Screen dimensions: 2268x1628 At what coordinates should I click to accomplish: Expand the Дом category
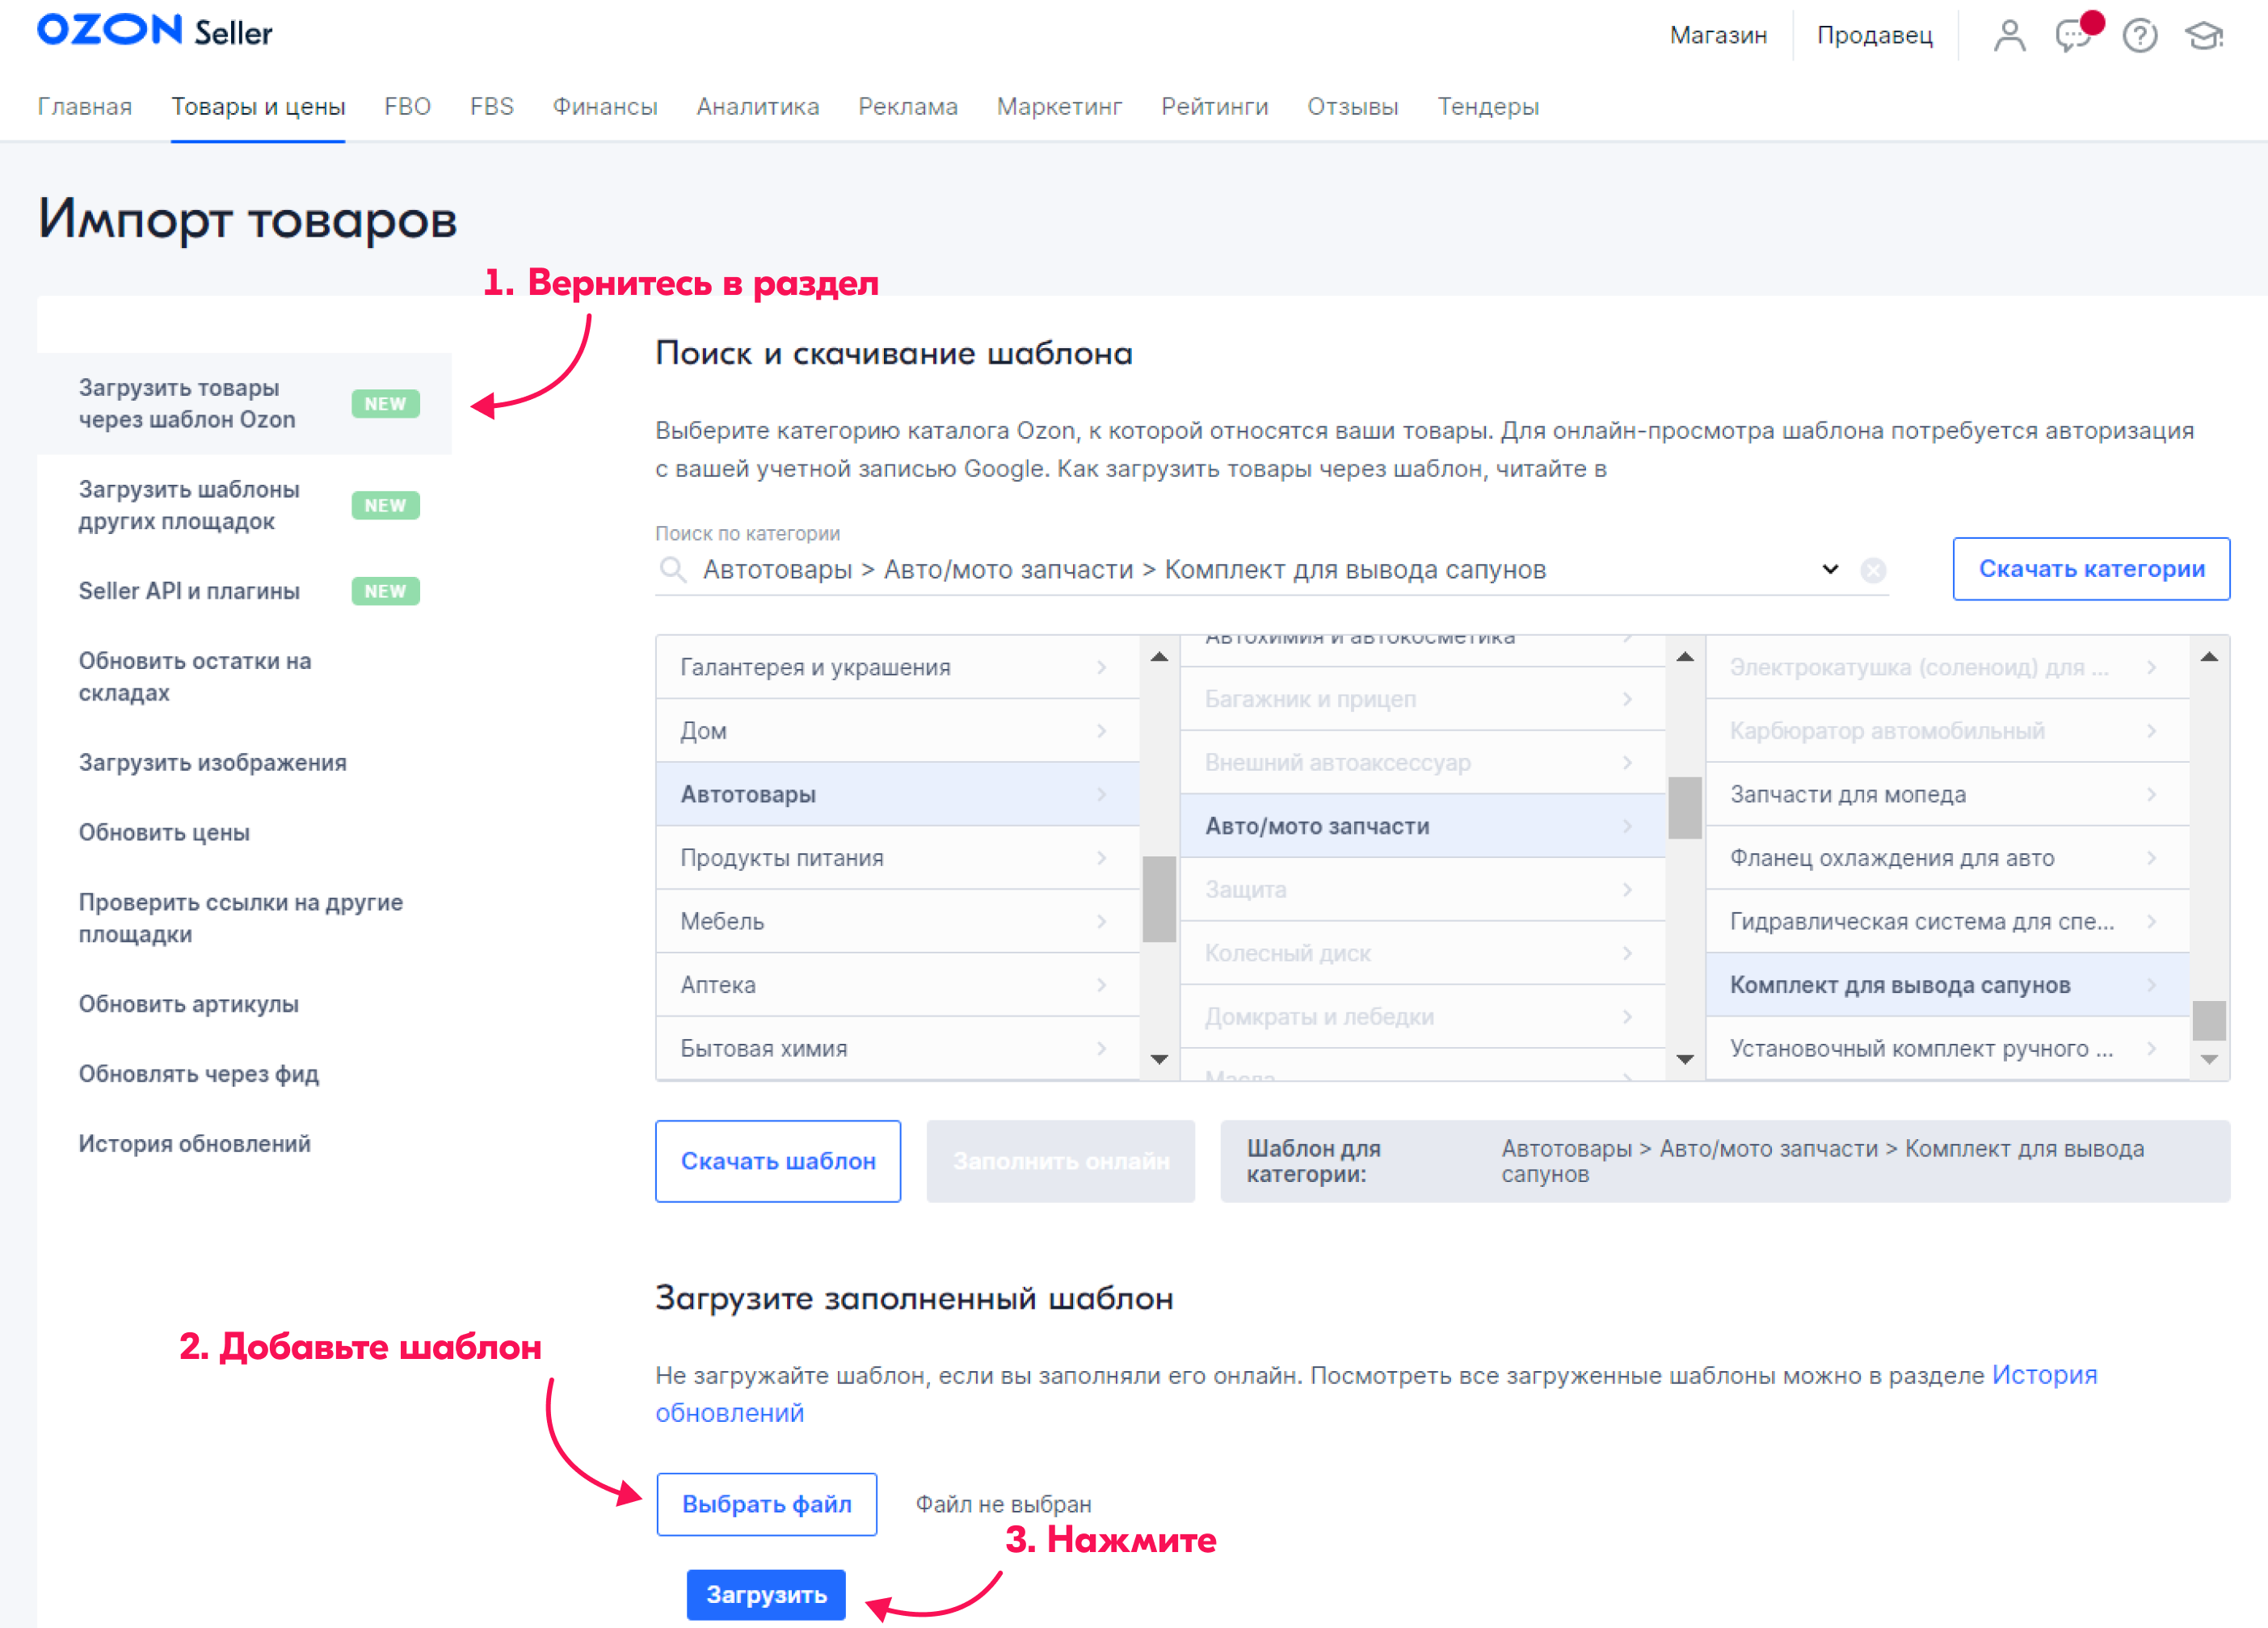pos(897,731)
